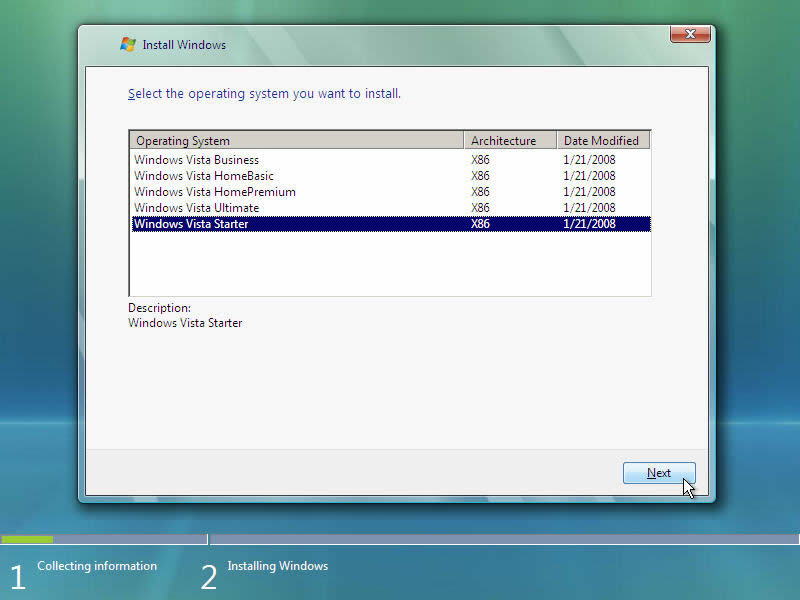Click 1/21/2008 date for Vista Business

(589, 160)
